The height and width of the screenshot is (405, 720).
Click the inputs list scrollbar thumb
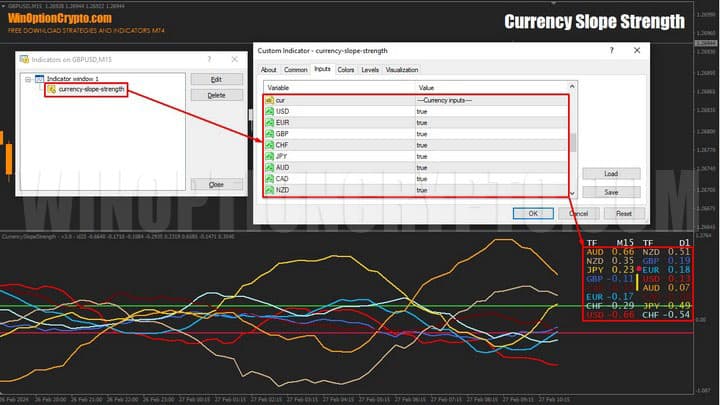coord(572,142)
